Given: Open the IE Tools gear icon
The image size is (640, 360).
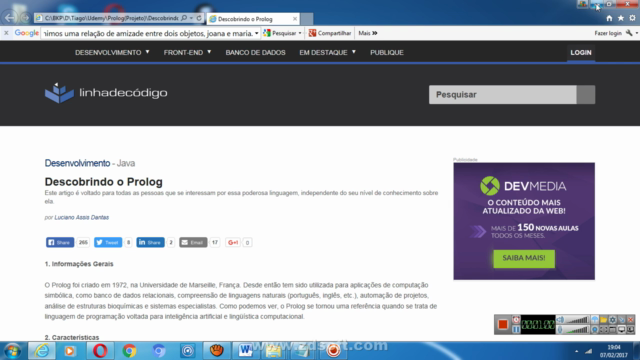Looking at the screenshot, I should coord(632,18).
